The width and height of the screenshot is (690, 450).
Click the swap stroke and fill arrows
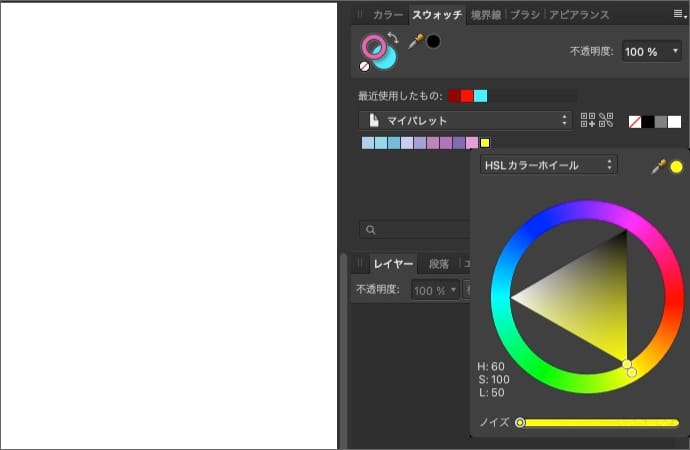[393, 39]
